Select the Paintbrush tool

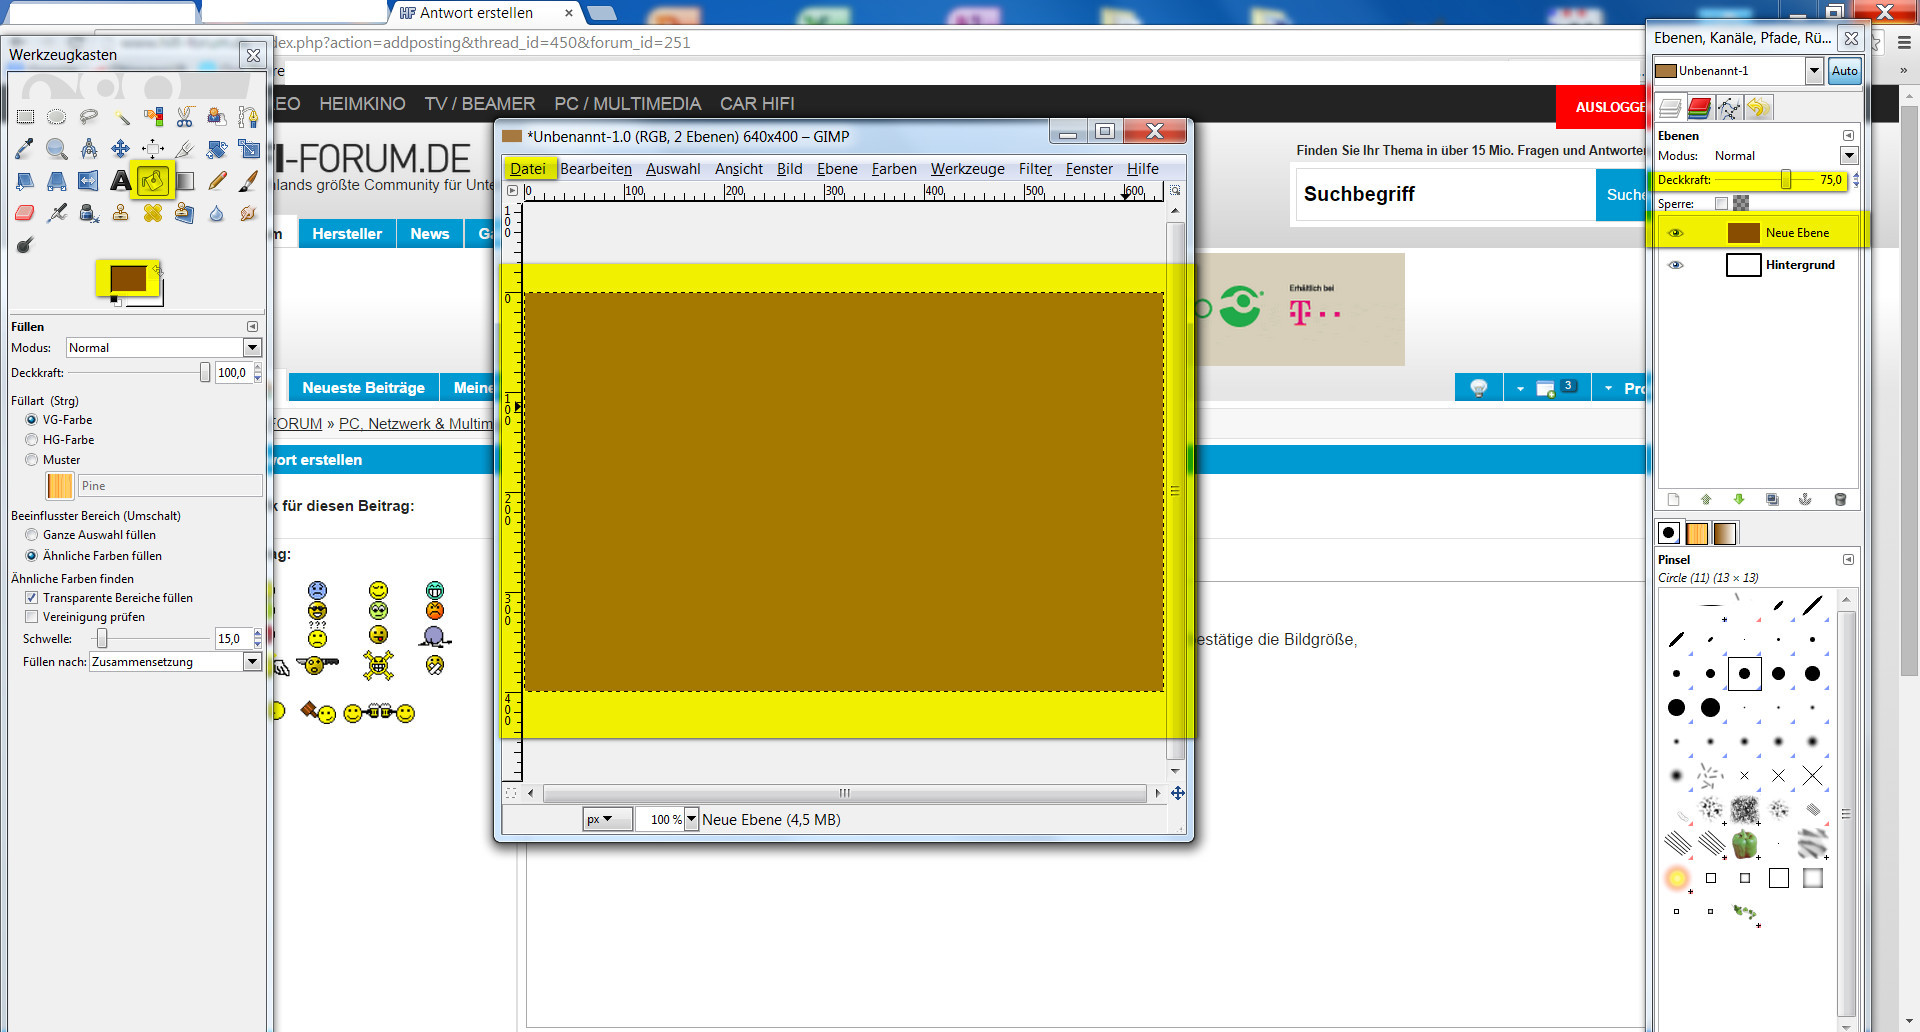pyautogui.click(x=249, y=181)
